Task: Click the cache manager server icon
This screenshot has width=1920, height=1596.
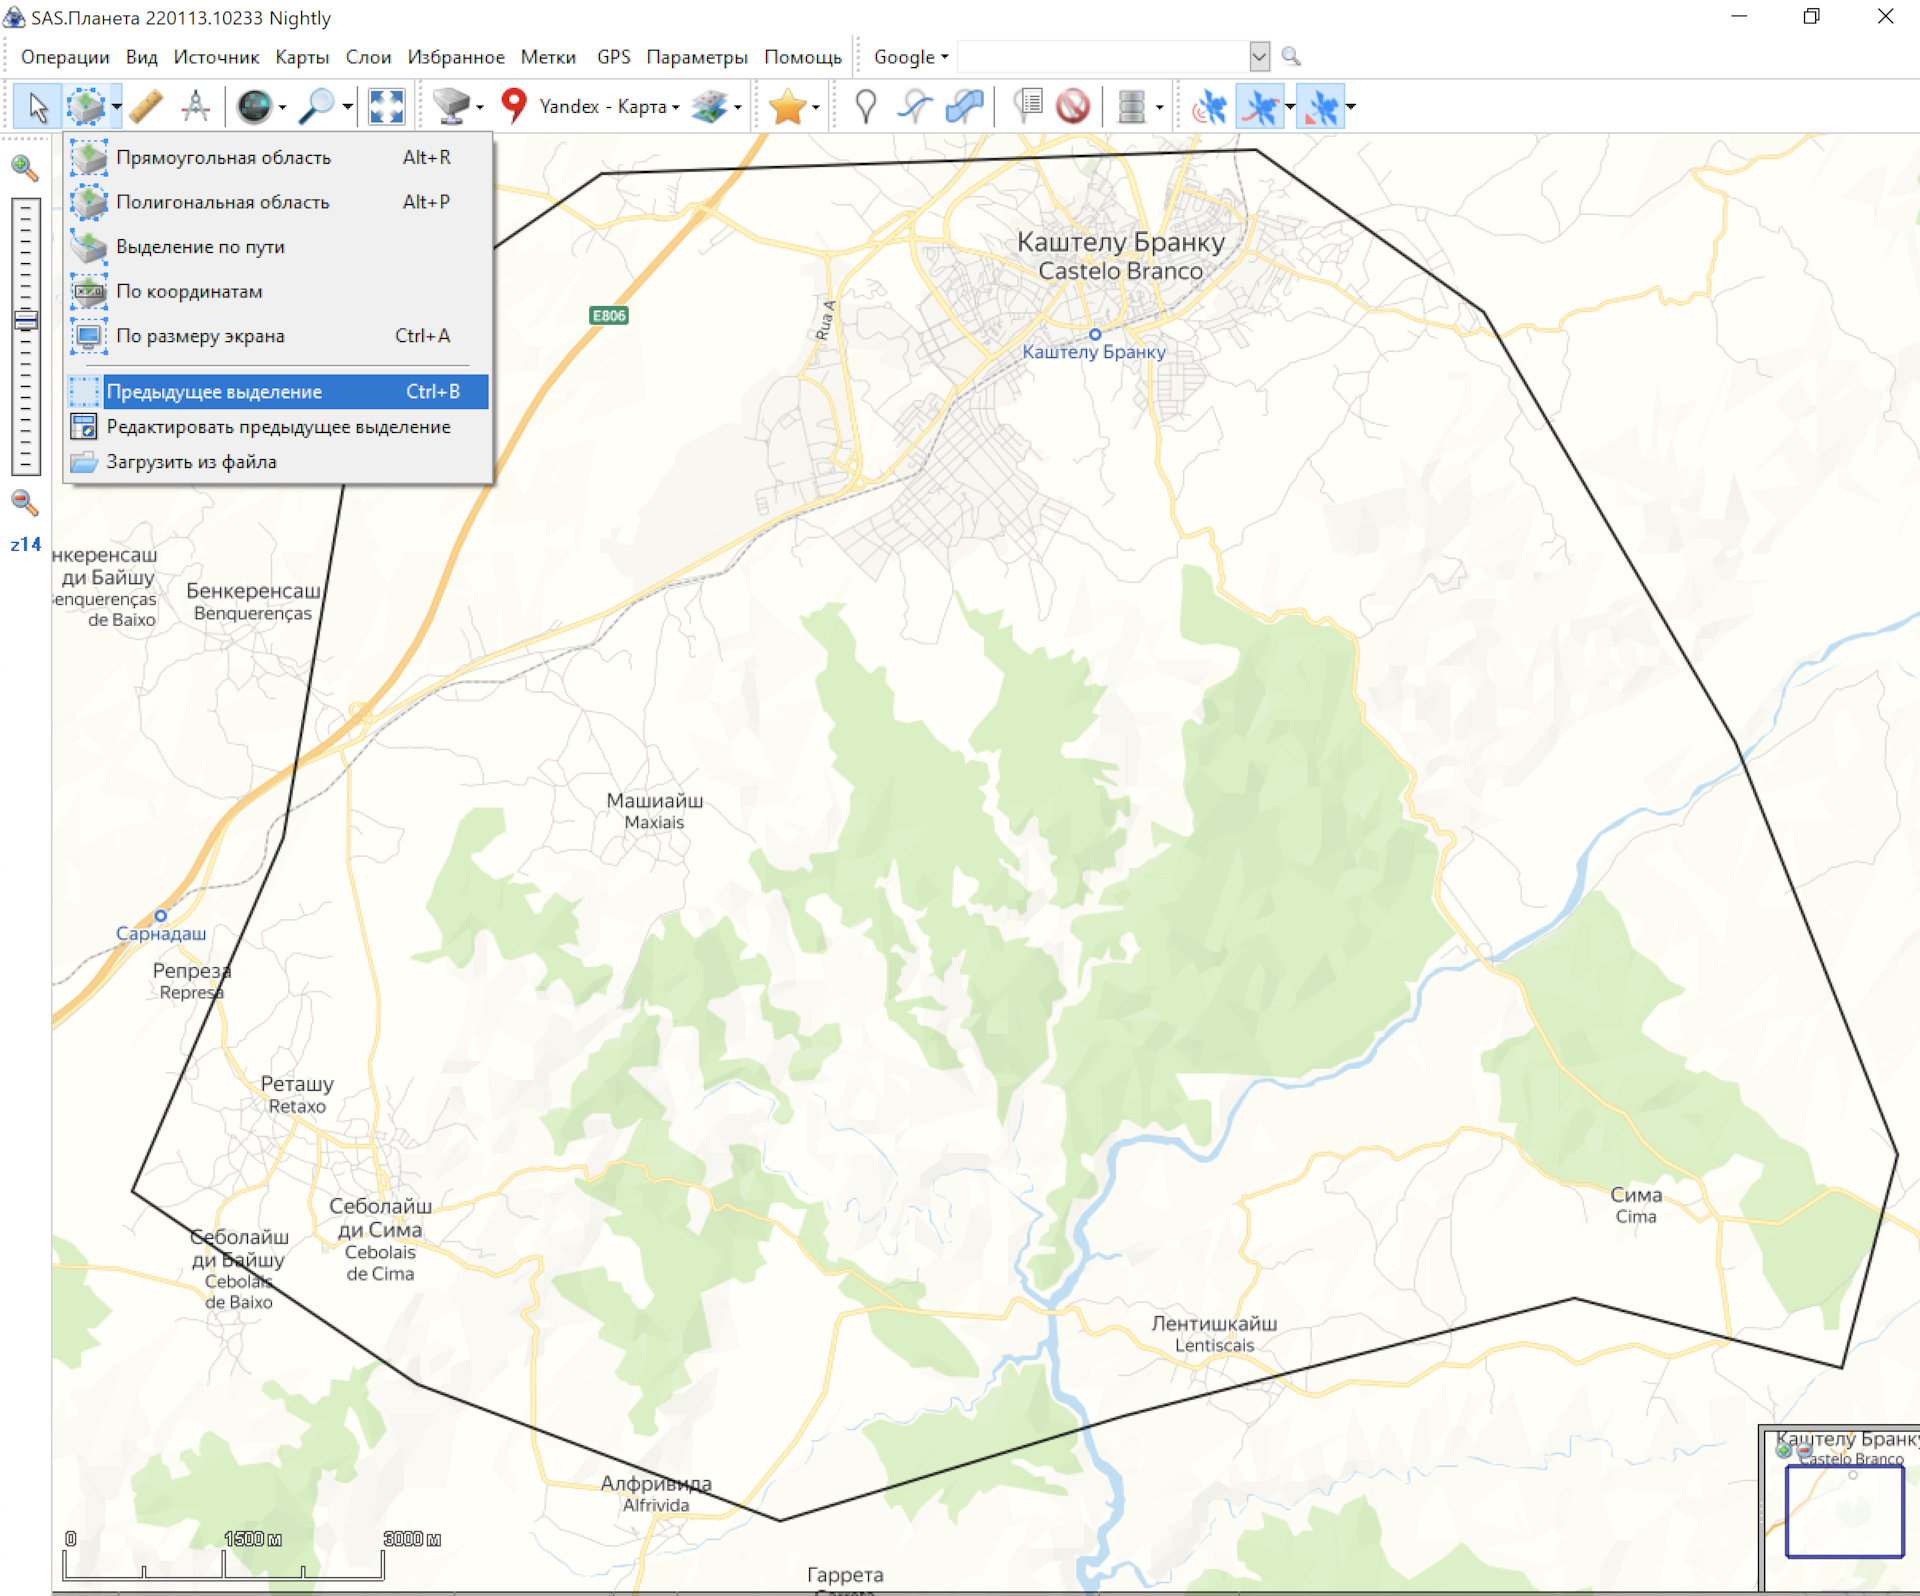Action: [x=1132, y=106]
